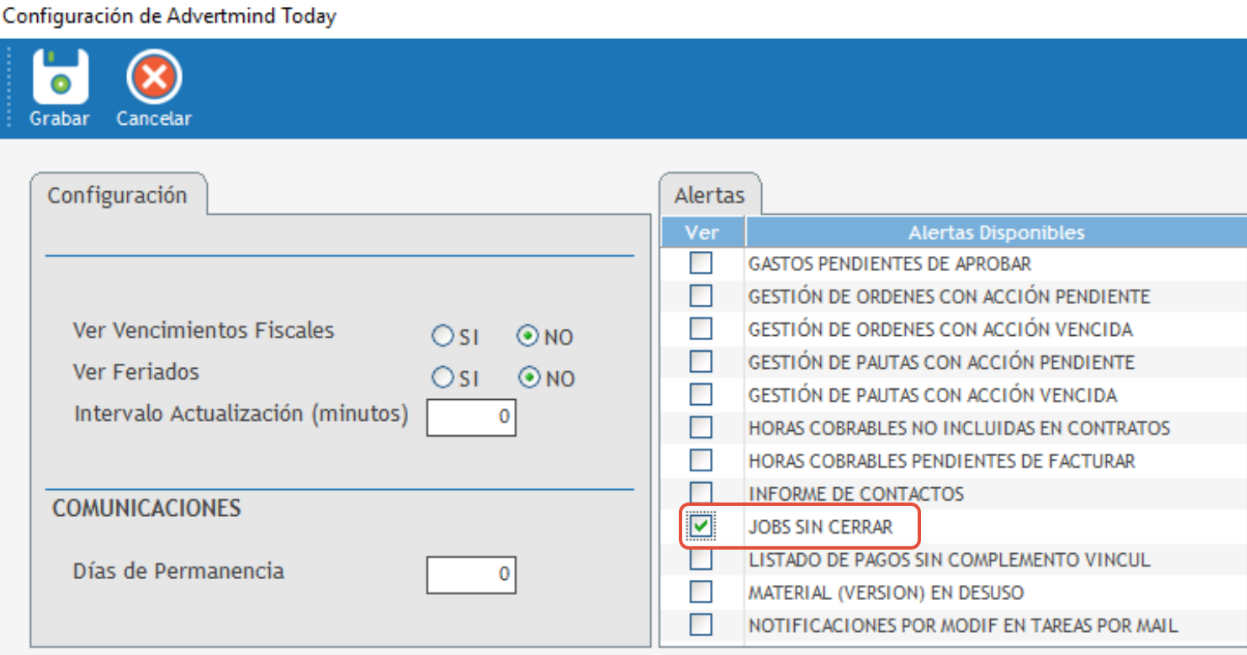Switch to the Alertas tab
The height and width of the screenshot is (655, 1247).
(709, 195)
